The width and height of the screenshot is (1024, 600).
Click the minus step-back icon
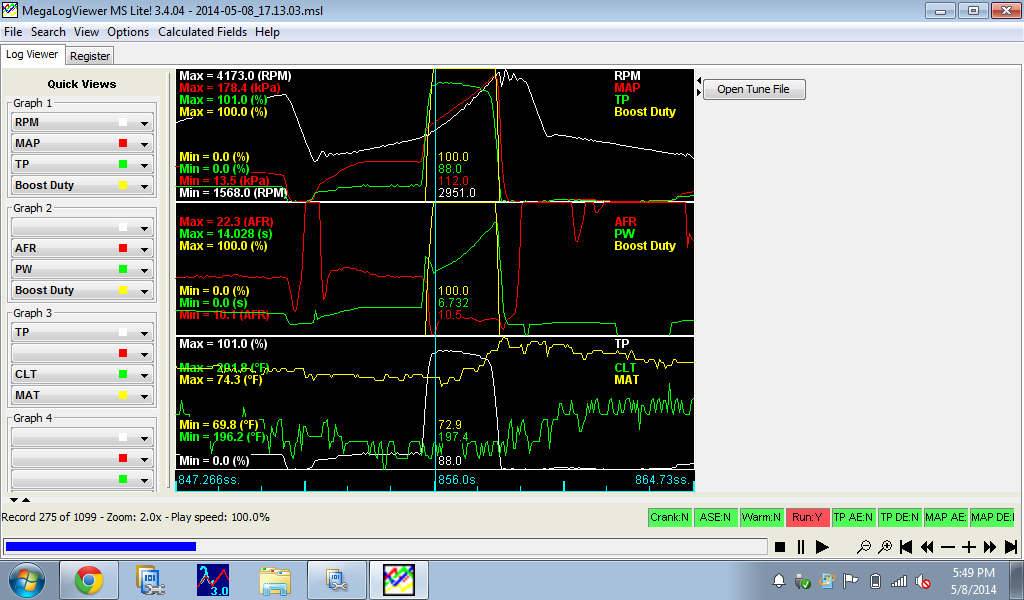(948, 547)
